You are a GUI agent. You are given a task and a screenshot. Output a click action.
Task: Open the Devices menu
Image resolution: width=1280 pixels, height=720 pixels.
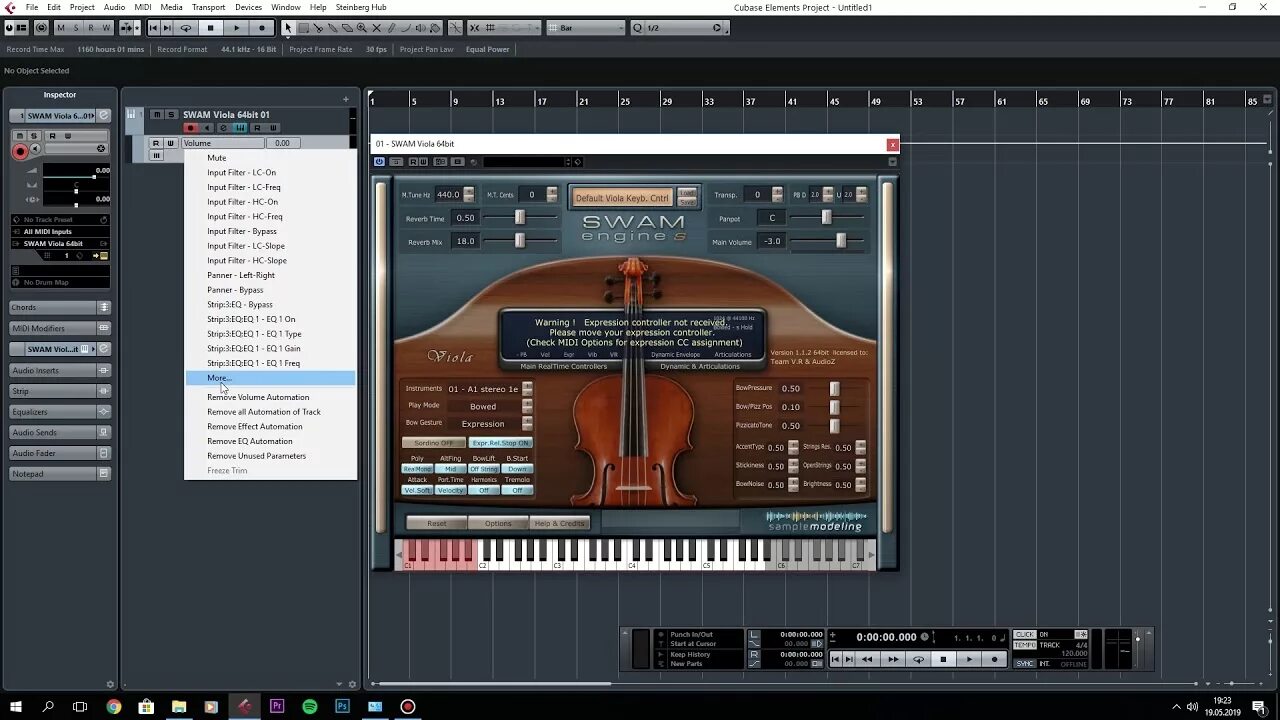[248, 7]
